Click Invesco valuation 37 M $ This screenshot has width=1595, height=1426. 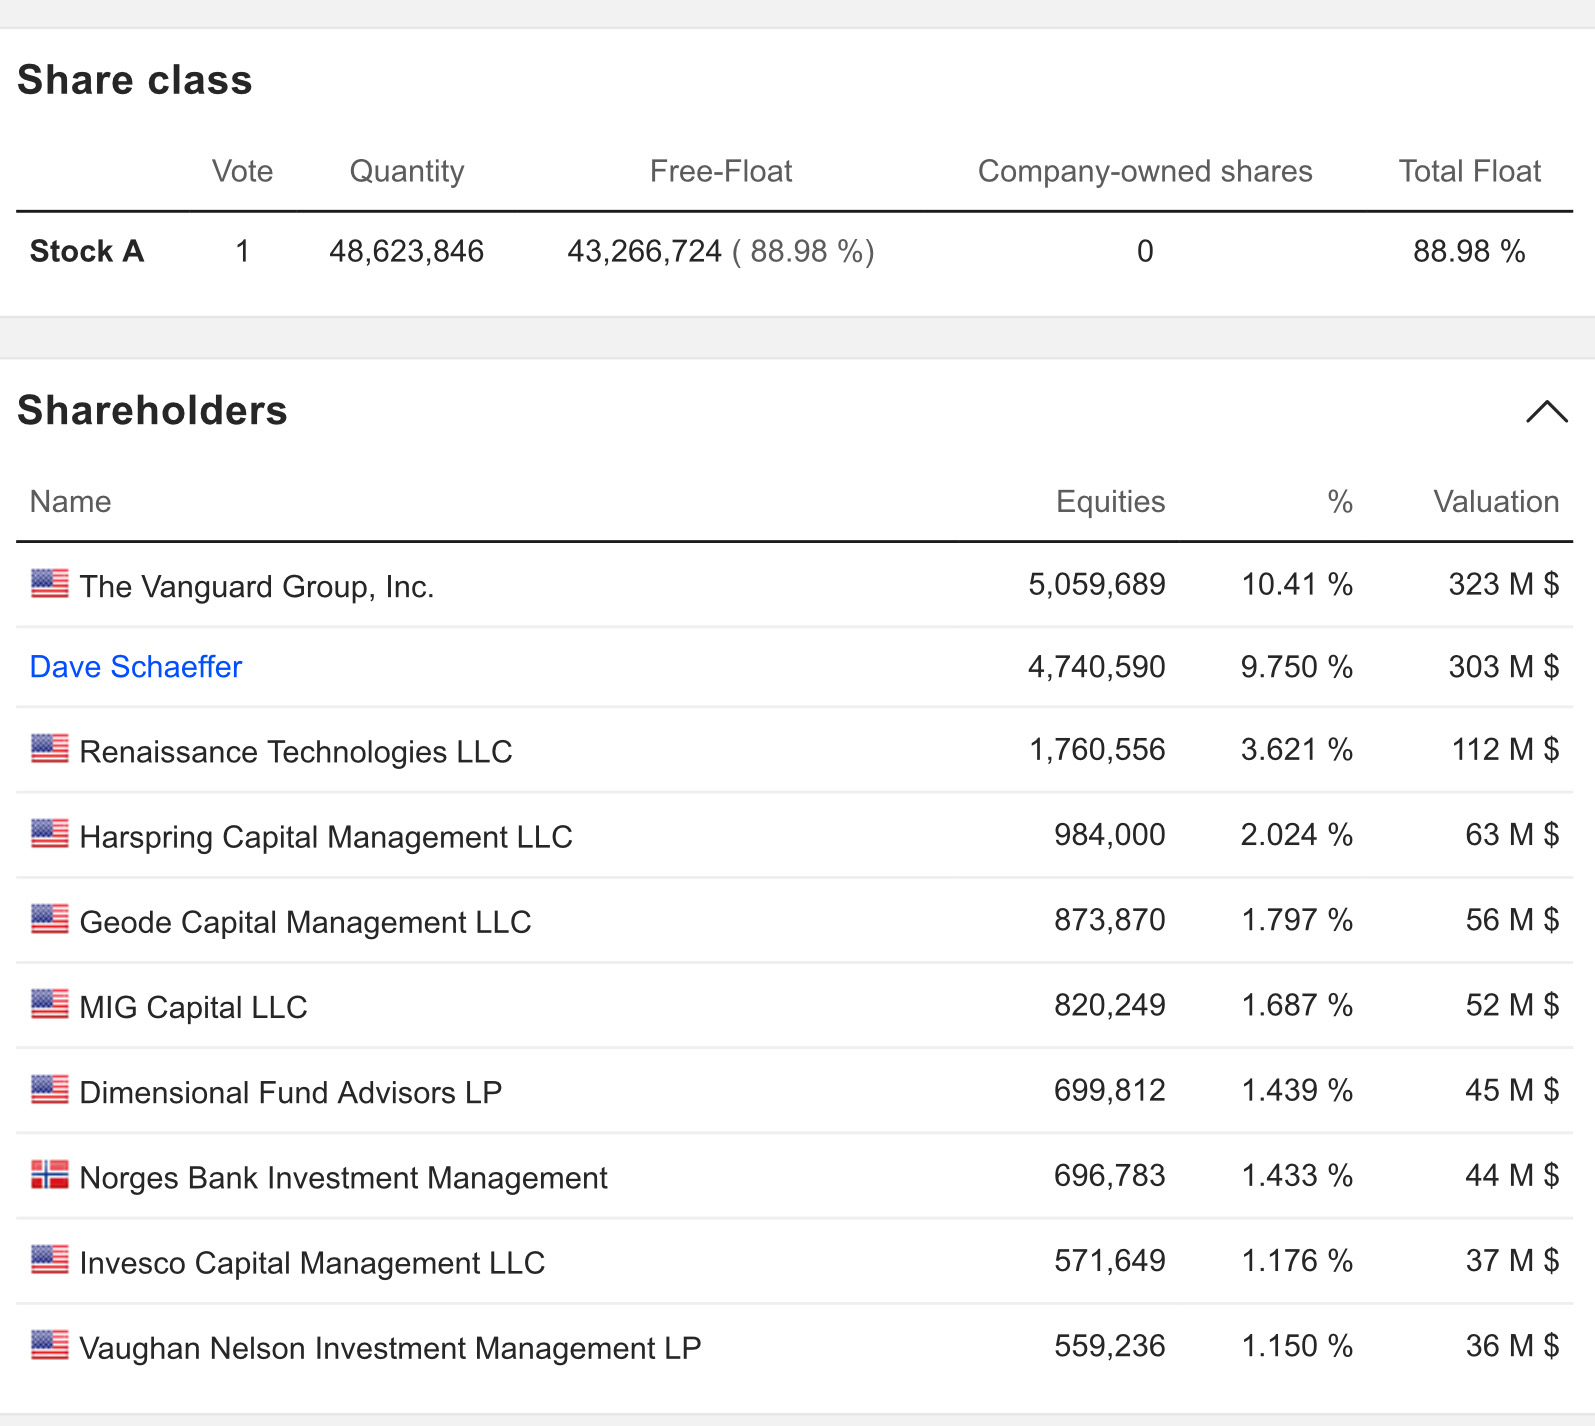[1512, 1261]
